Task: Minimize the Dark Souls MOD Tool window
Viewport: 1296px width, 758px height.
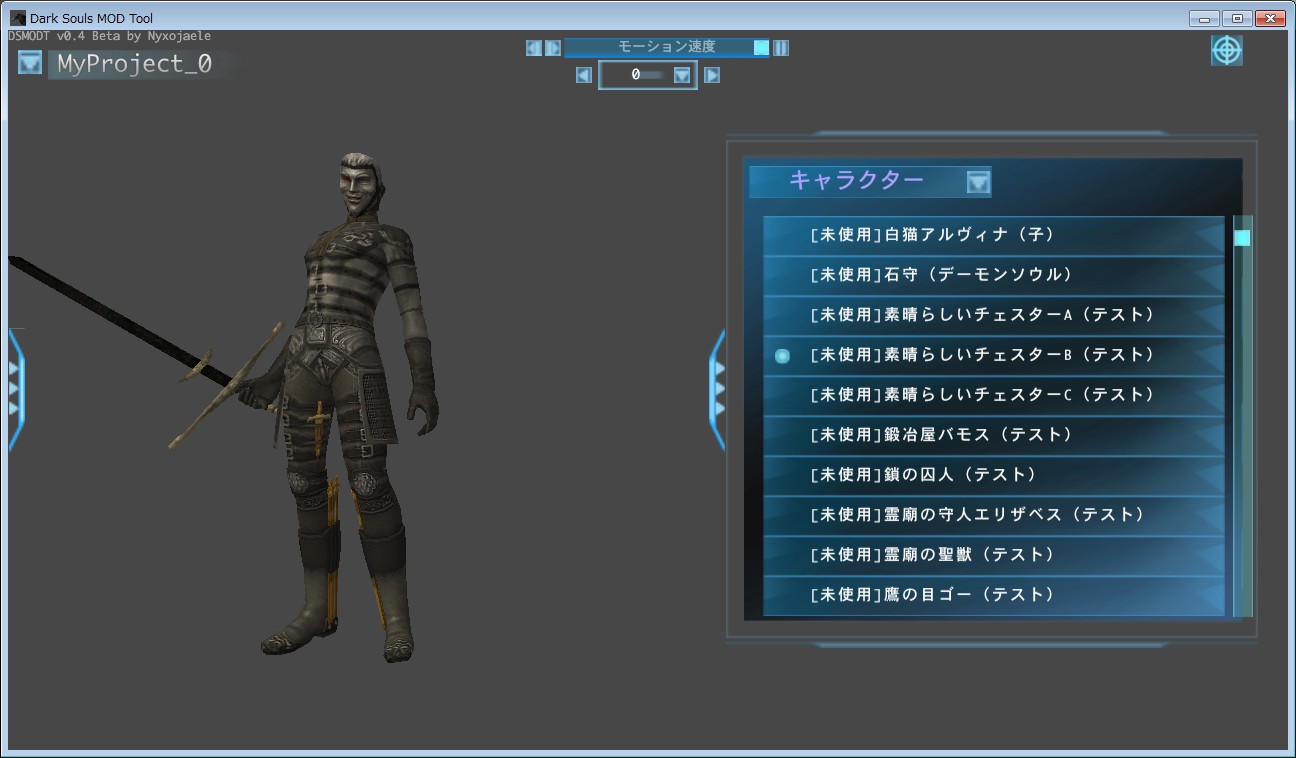Action: [x=1204, y=18]
